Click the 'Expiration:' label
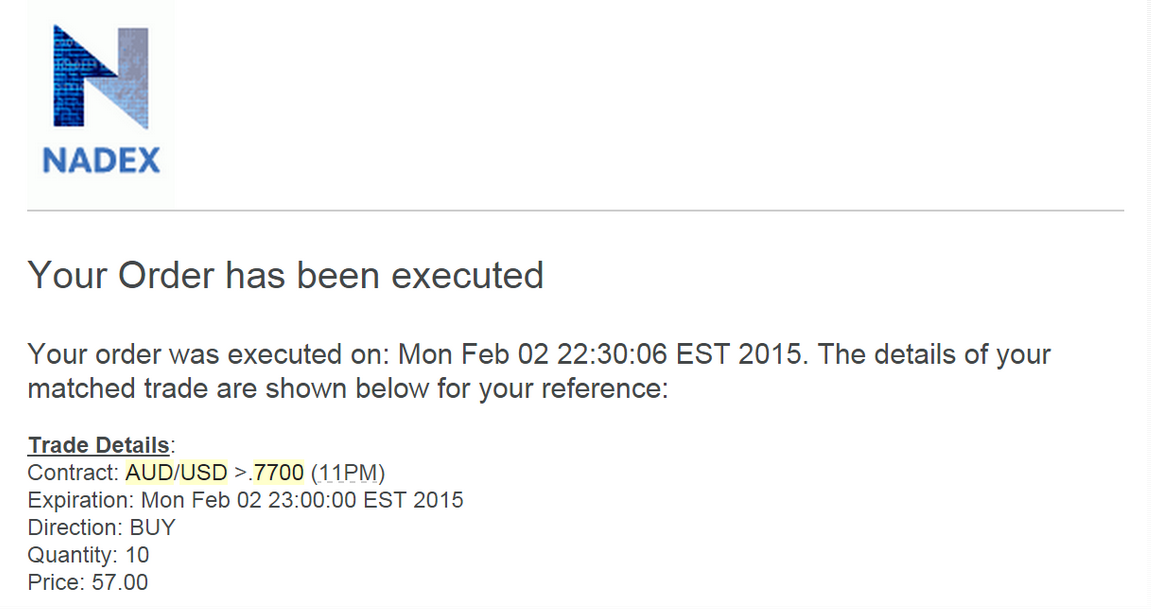Image resolution: width=1151 pixels, height=610 pixels. point(81,501)
